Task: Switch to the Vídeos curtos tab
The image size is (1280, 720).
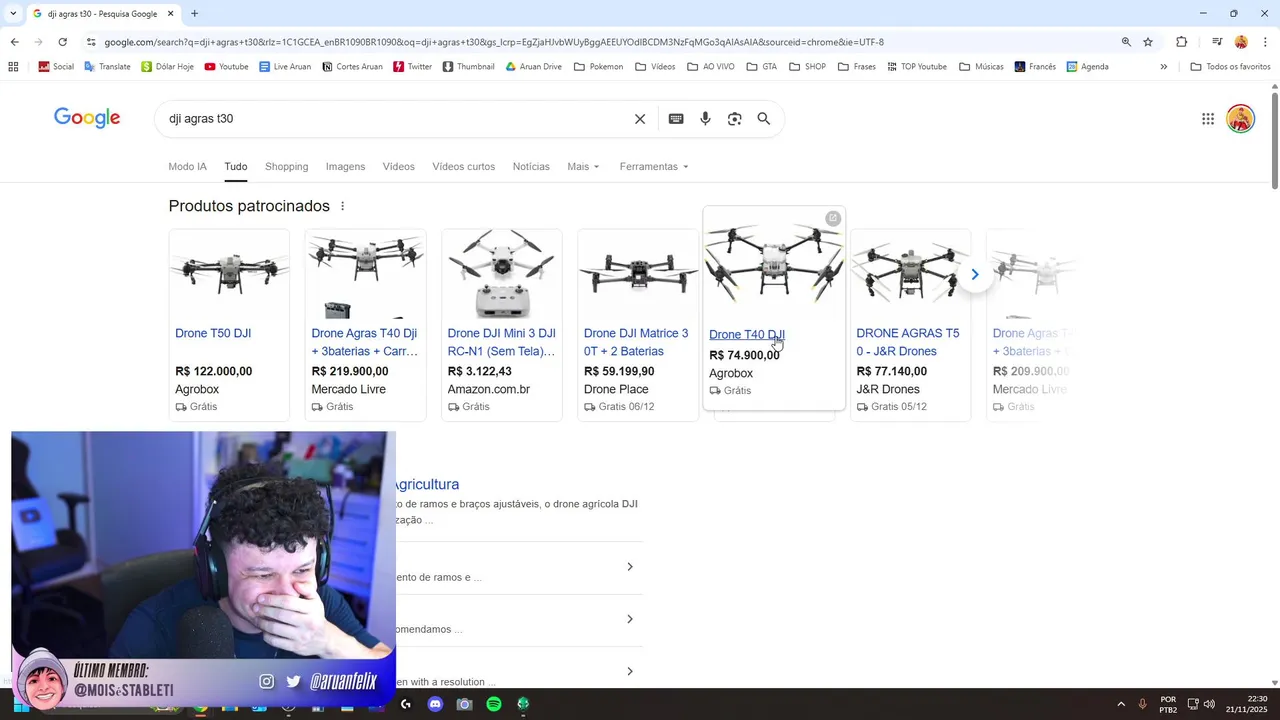Action: (x=463, y=167)
